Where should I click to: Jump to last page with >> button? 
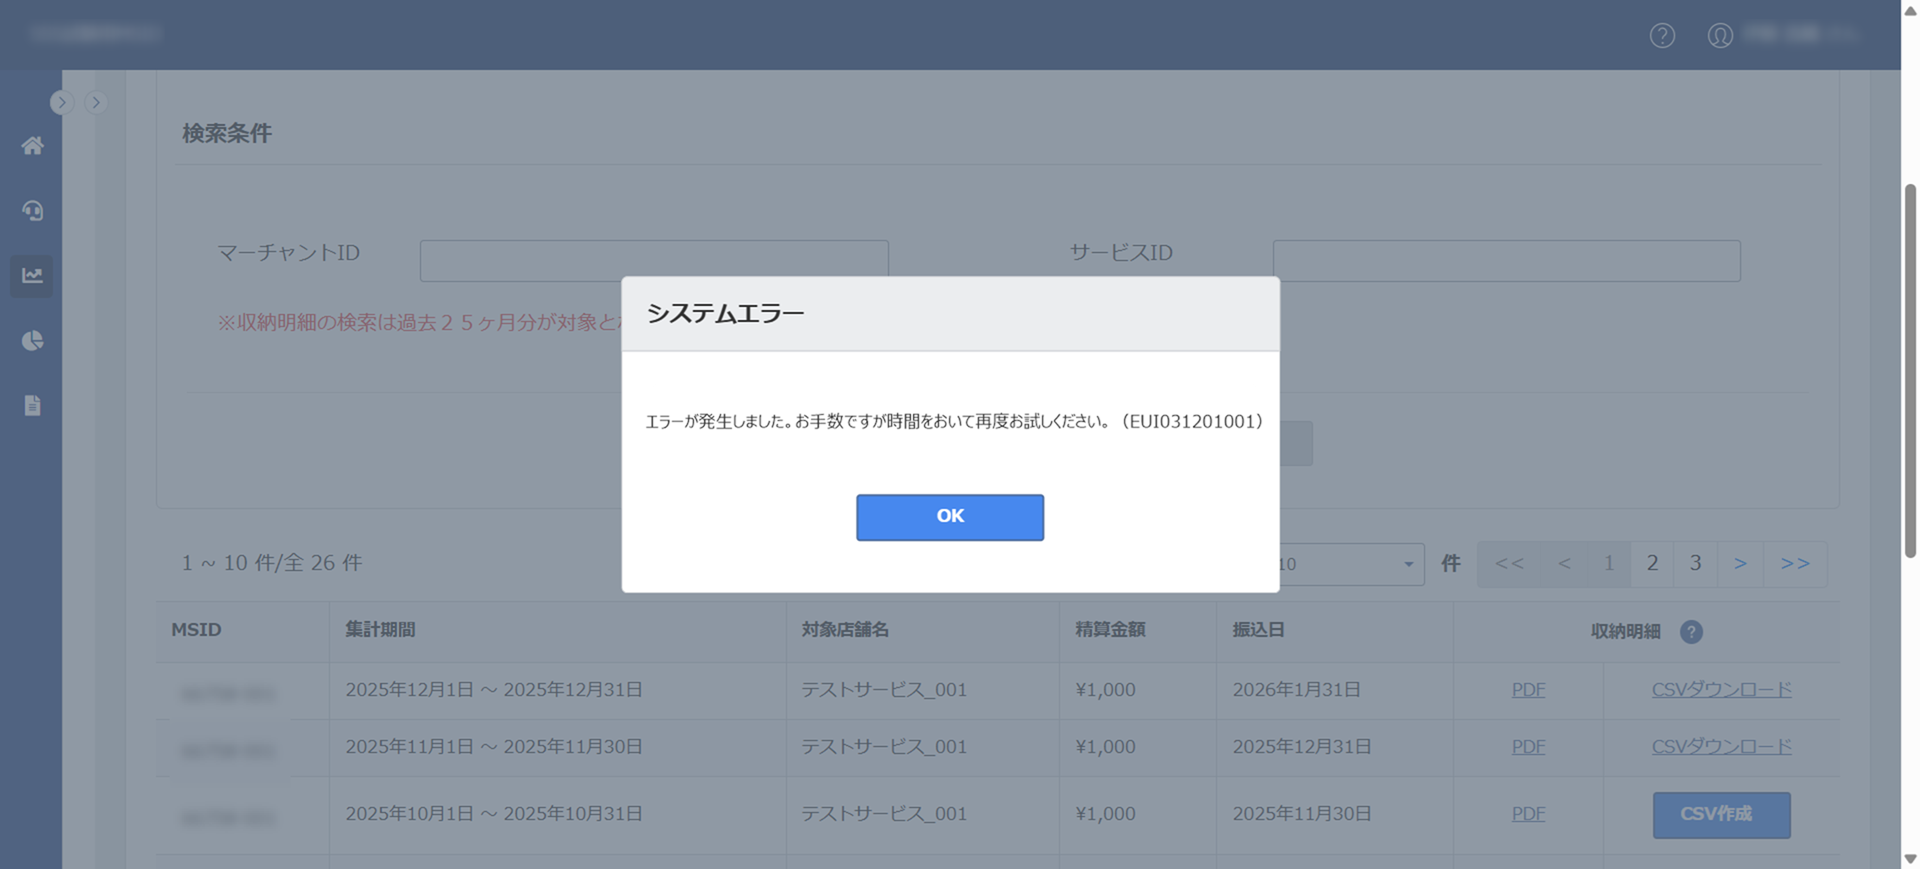[x=1795, y=564]
